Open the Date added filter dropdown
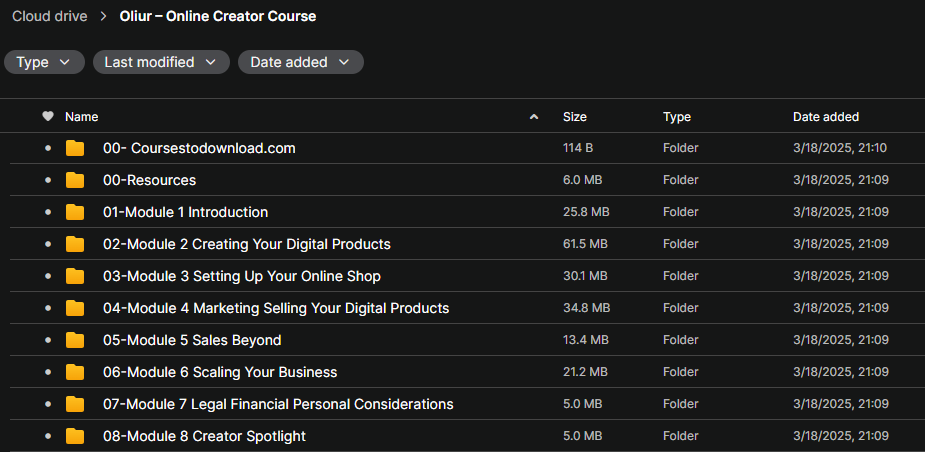 [x=301, y=62]
